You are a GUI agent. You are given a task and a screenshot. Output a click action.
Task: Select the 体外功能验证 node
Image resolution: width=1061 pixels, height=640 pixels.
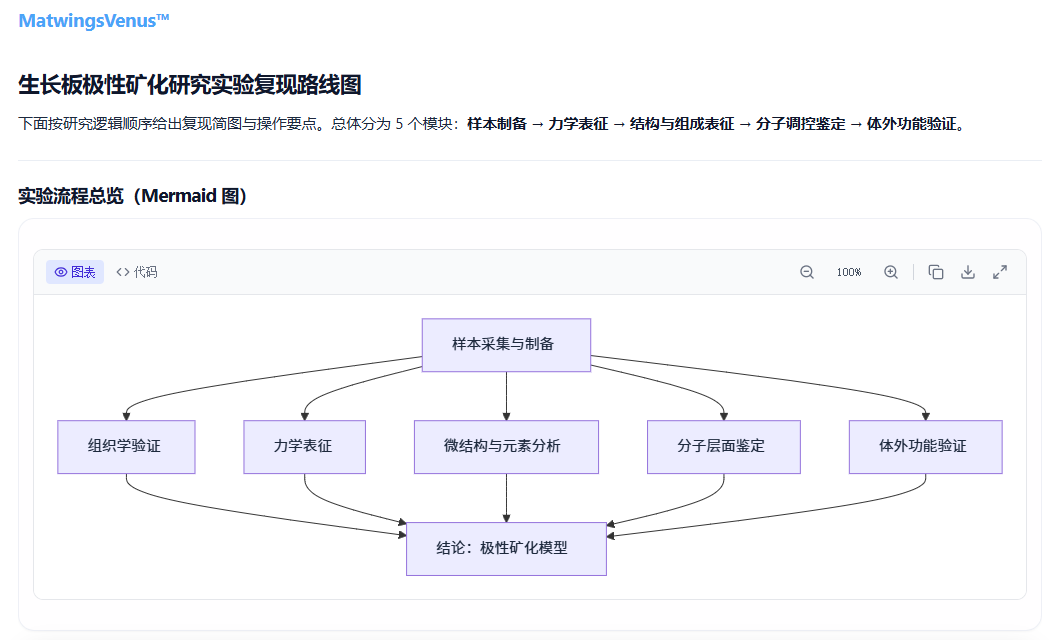[926, 447]
